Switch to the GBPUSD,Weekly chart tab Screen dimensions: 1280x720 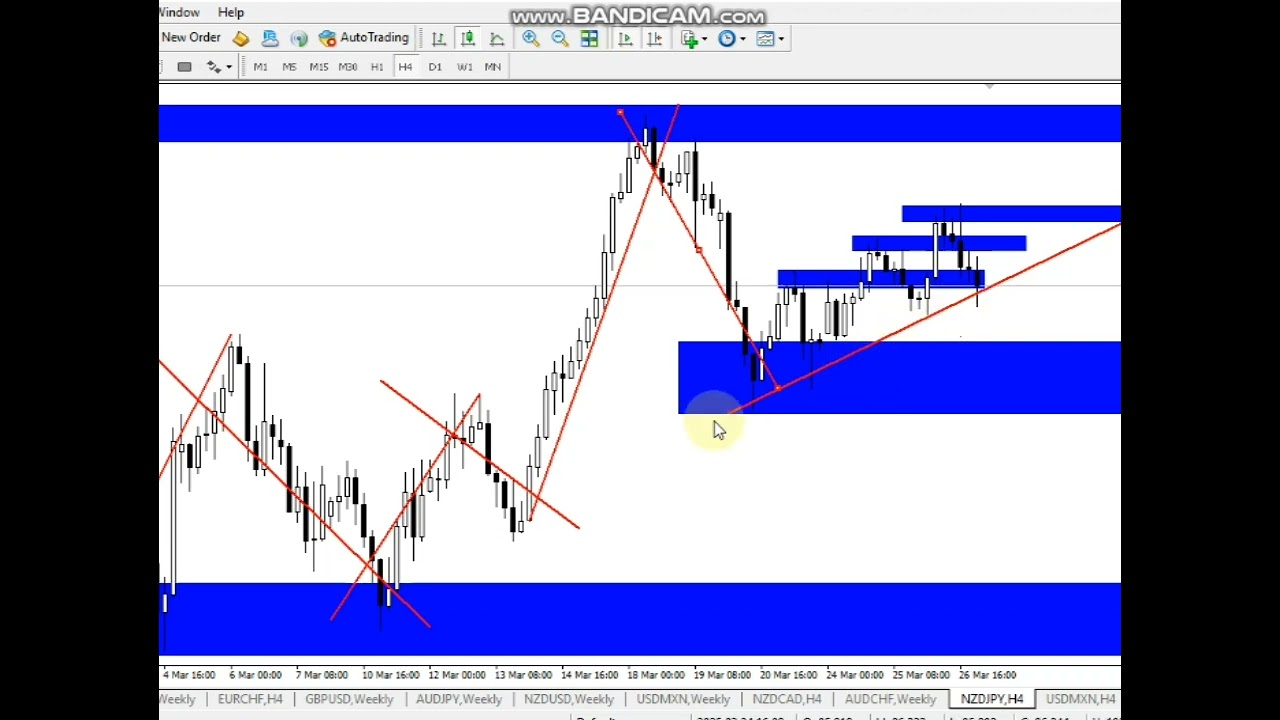pyautogui.click(x=349, y=699)
